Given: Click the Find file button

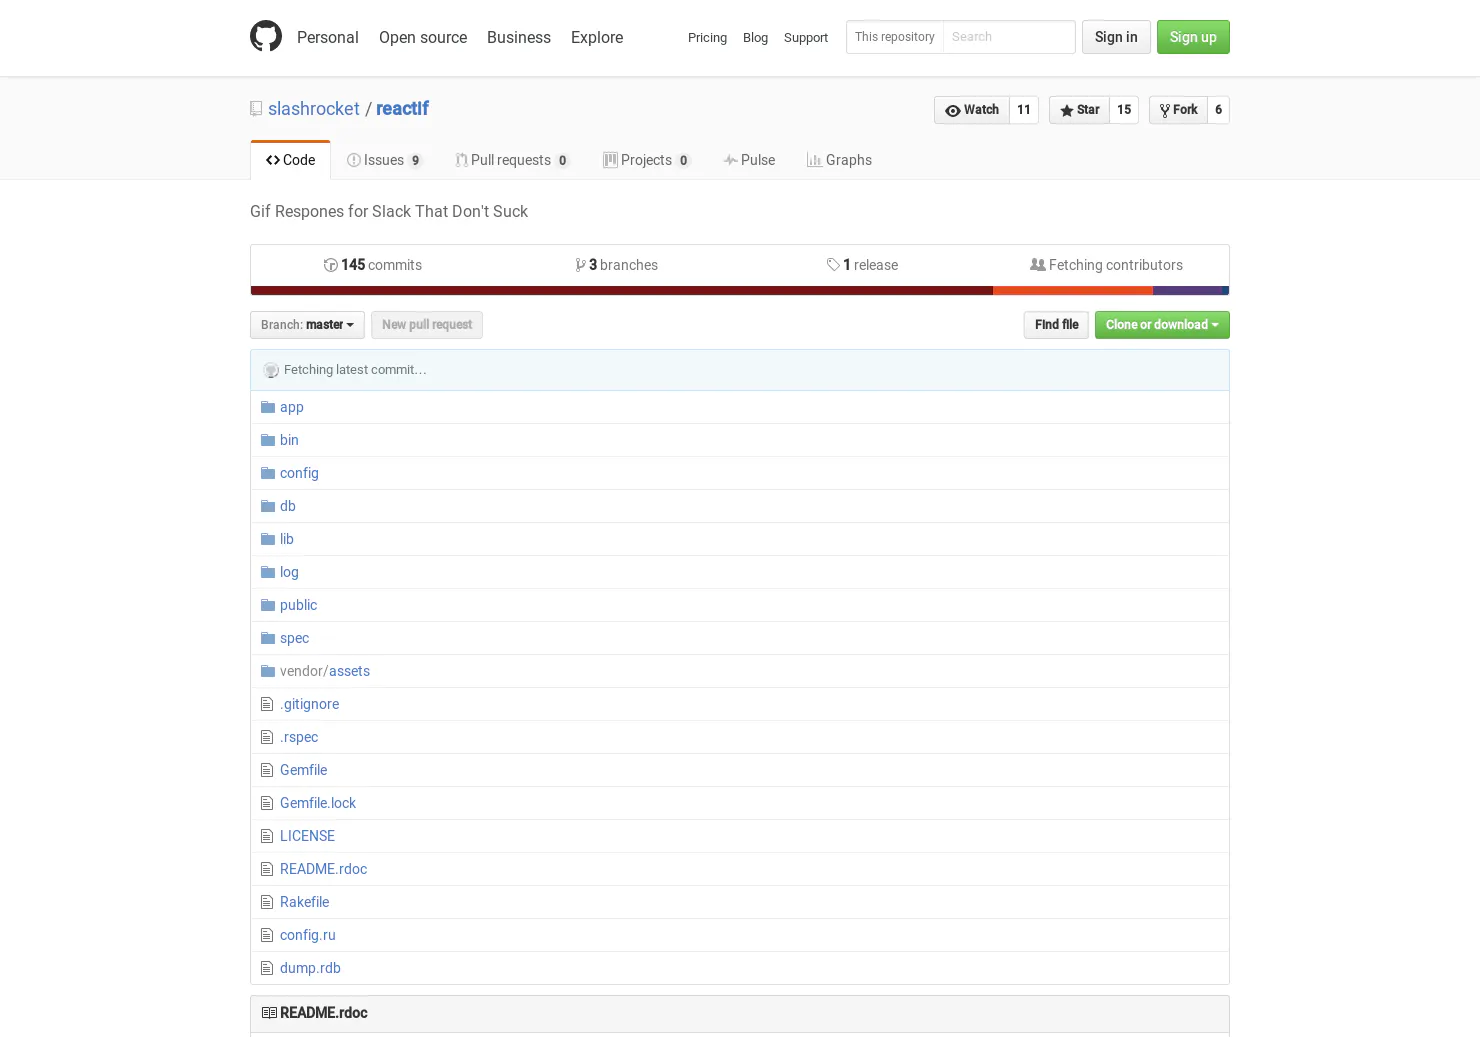Looking at the screenshot, I should (1056, 325).
